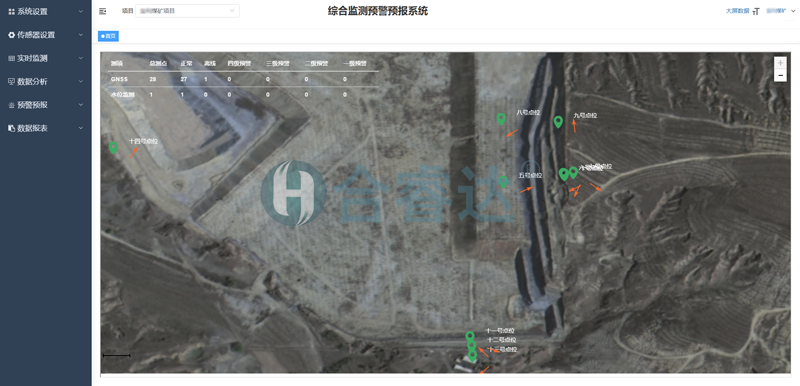
Task: Click the 十三号点位 map label
Action: click(503, 350)
